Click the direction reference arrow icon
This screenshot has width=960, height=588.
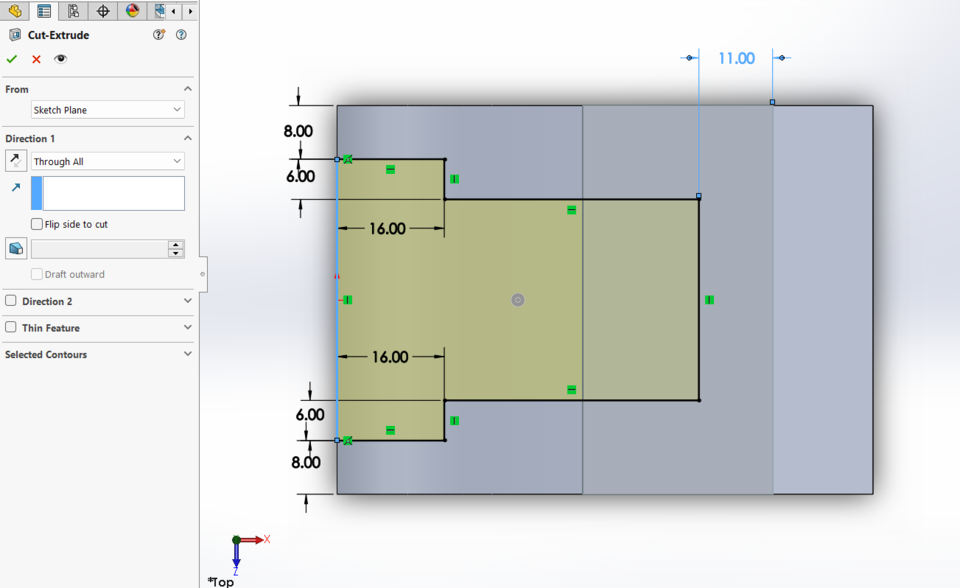15,187
